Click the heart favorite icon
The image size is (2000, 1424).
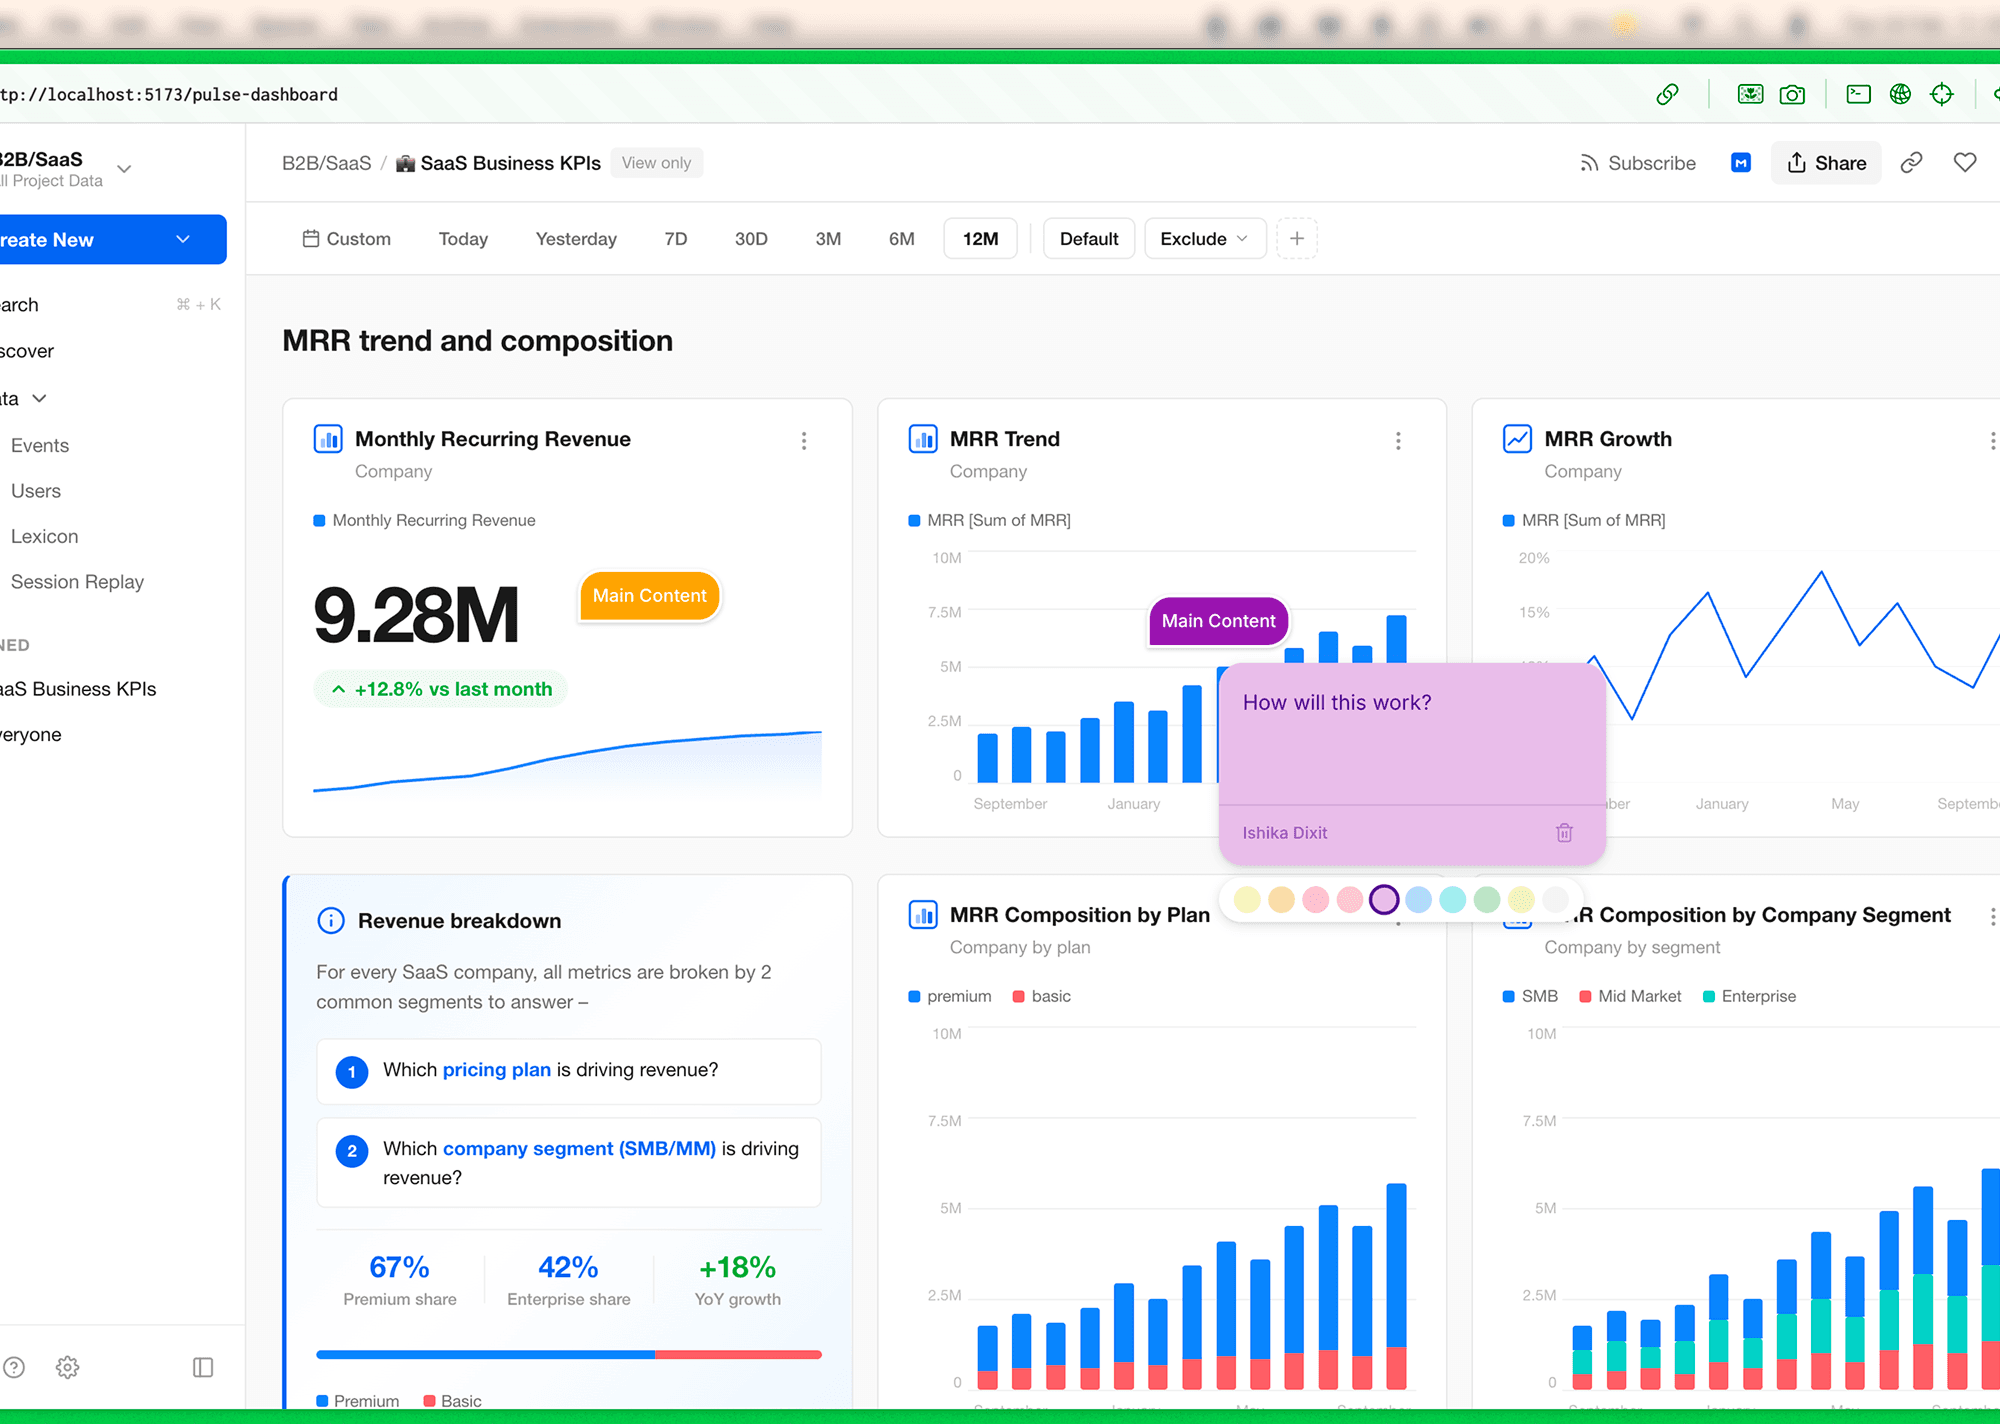click(1964, 163)
